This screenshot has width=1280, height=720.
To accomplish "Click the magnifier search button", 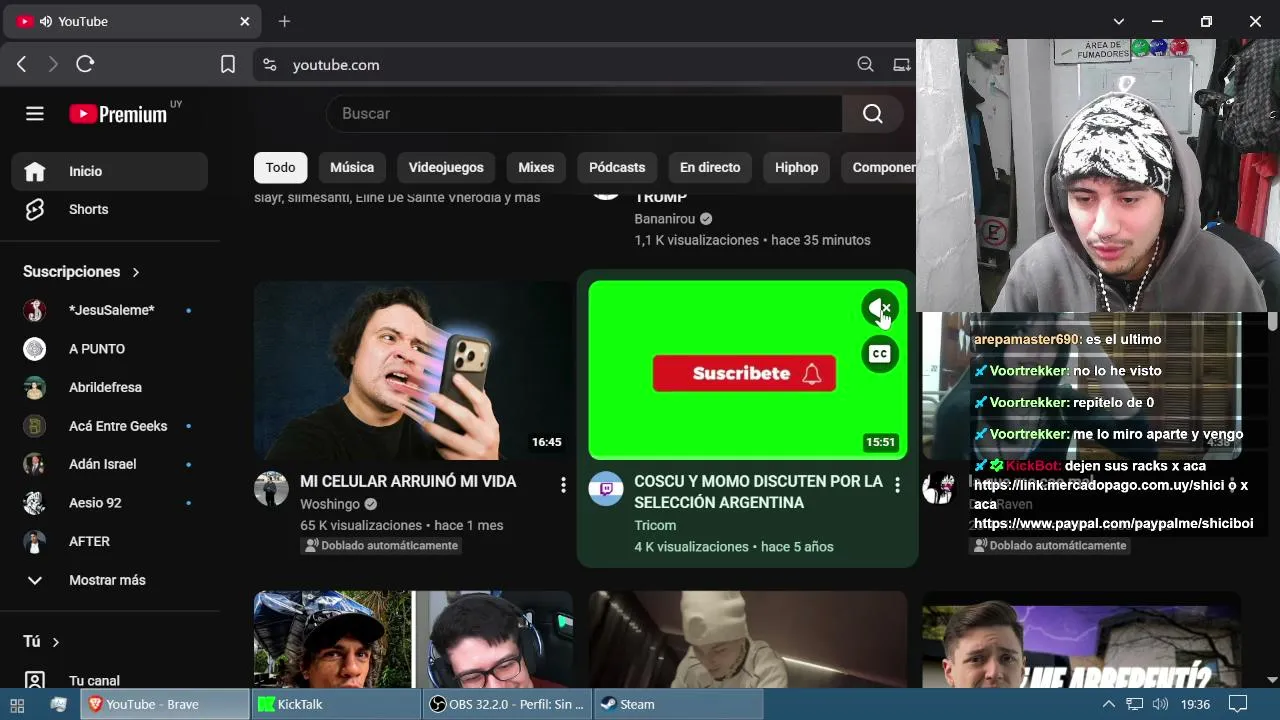I will point(873,114).
